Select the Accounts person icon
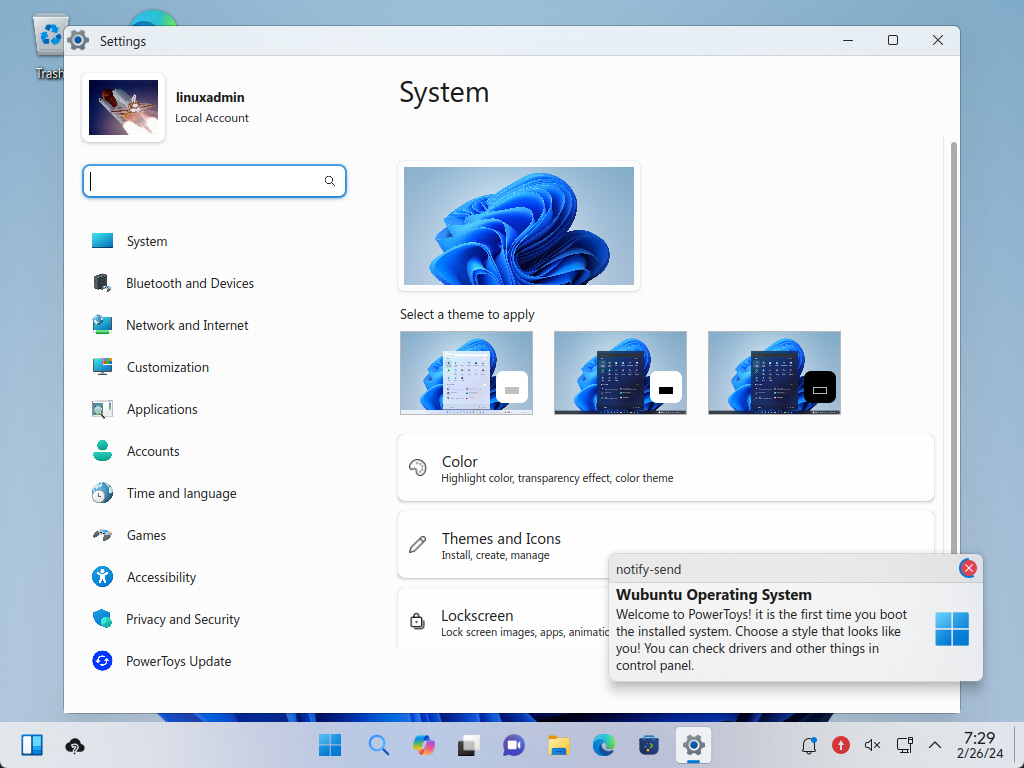 pyautogui.click(x=102, y=451)
